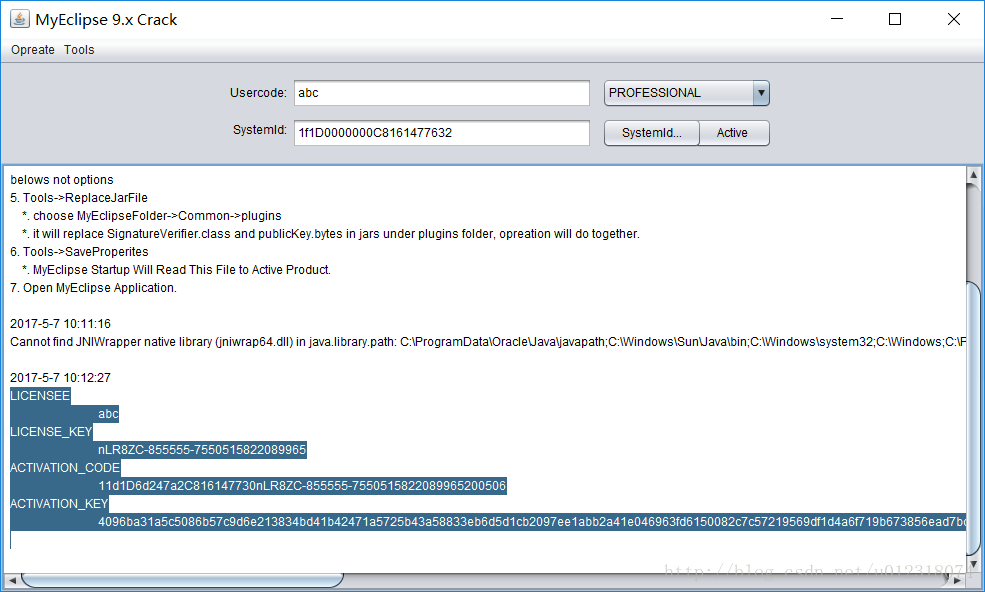Click the LICENSE_KEY label

coord(52,432)
